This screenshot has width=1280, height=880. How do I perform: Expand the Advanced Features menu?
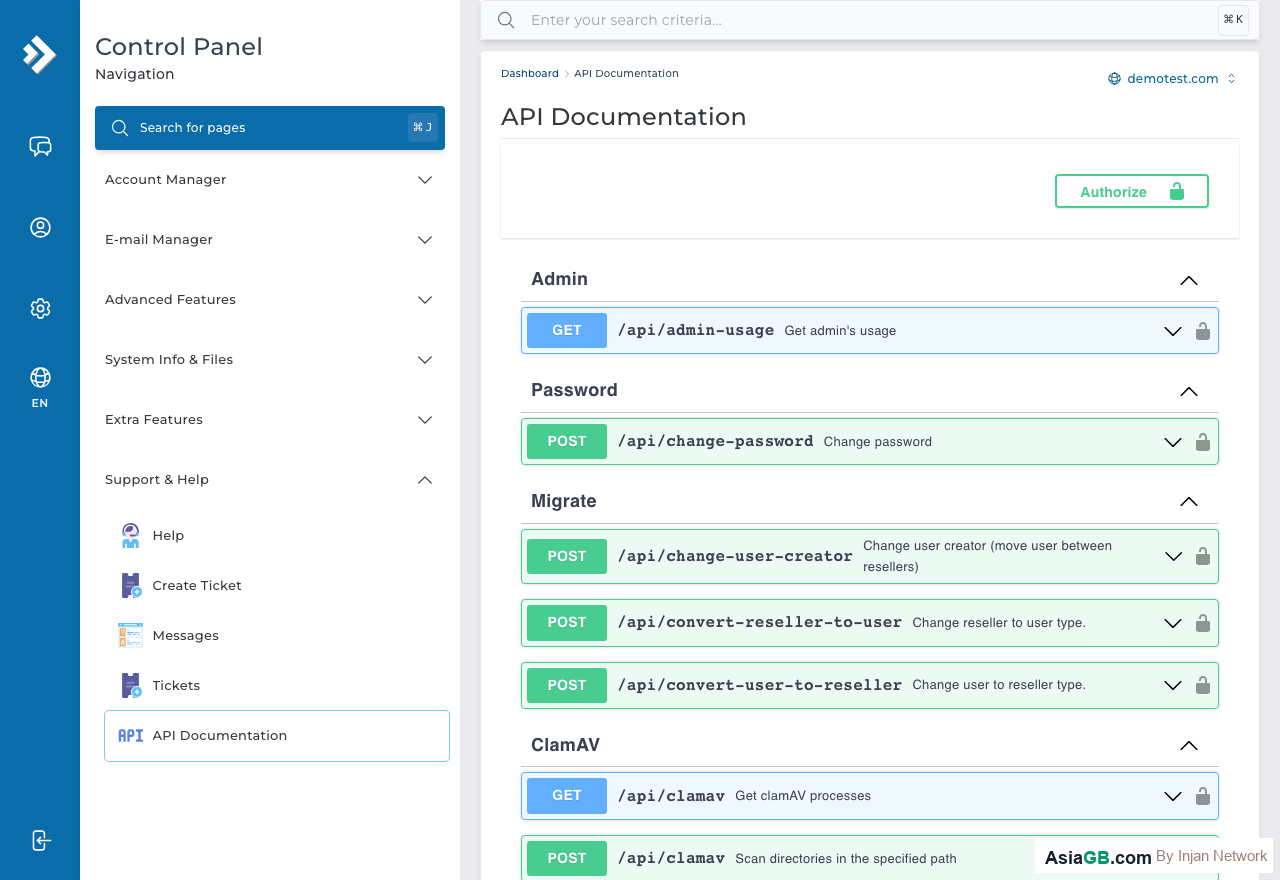(x=270, y=300)
